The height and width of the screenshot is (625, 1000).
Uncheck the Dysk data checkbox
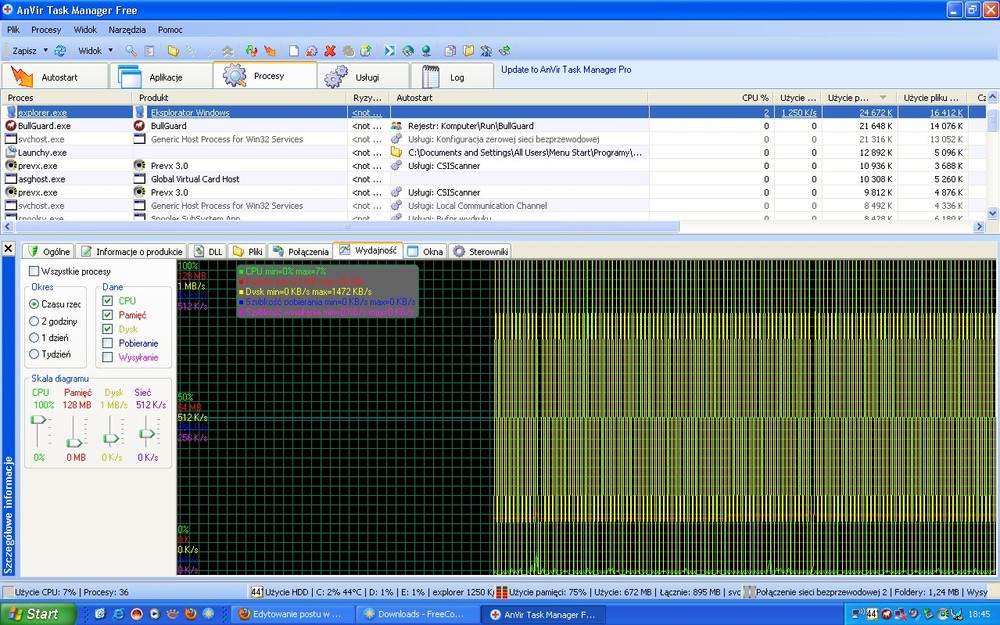(x=107, y=329)
